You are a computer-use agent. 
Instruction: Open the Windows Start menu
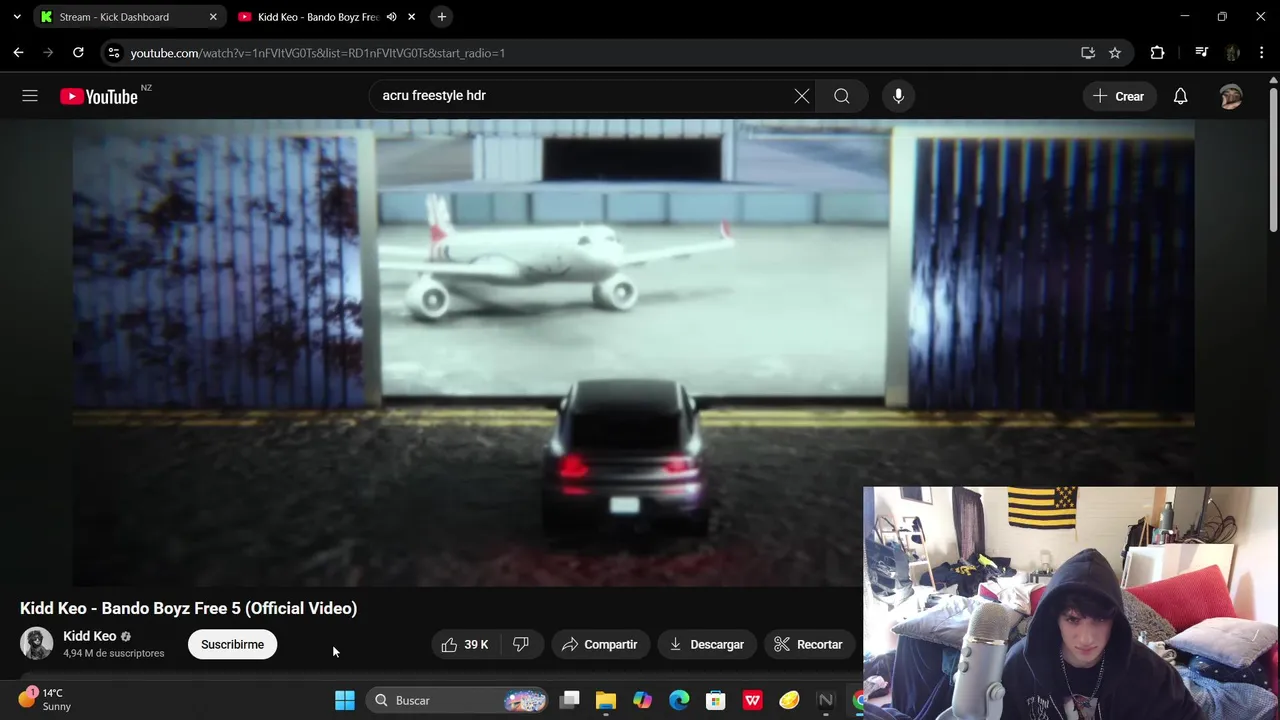click(345, 701)
